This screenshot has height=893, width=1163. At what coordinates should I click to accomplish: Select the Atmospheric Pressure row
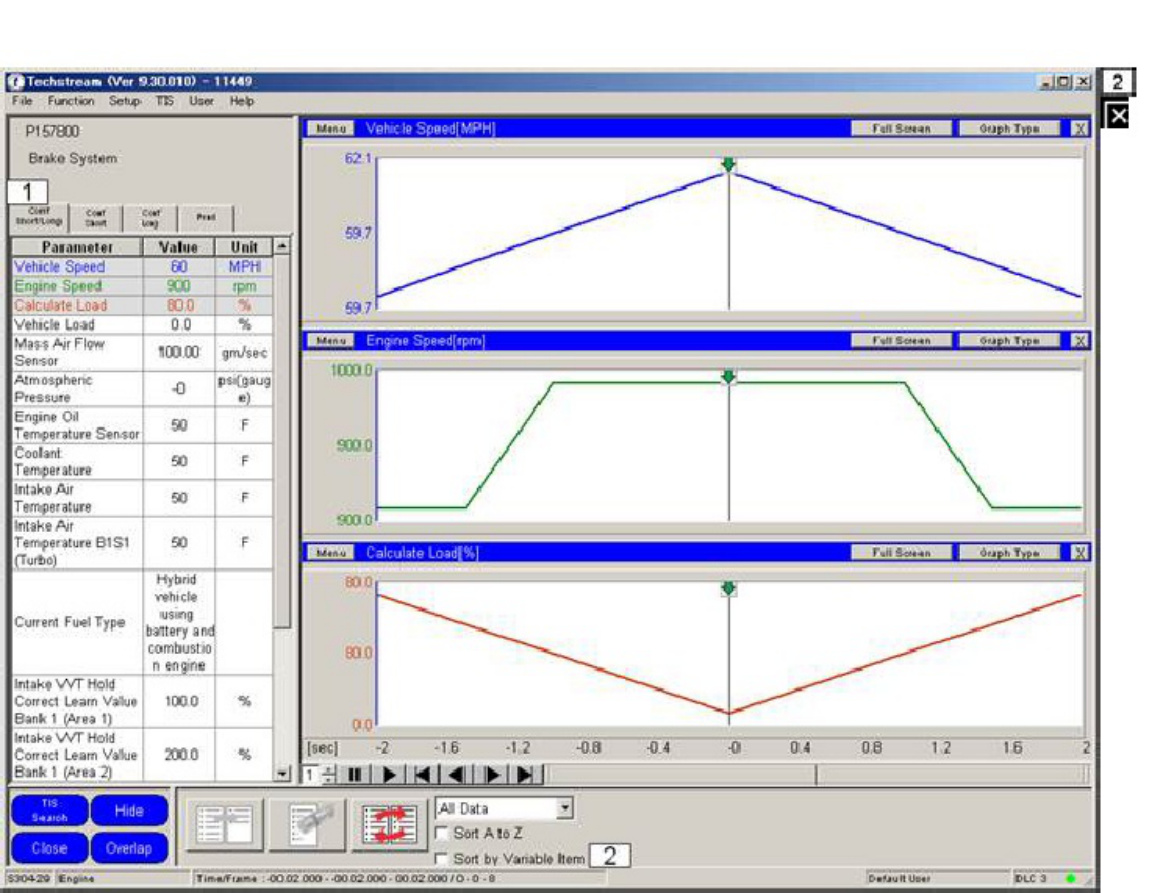[x=142, y=389]
